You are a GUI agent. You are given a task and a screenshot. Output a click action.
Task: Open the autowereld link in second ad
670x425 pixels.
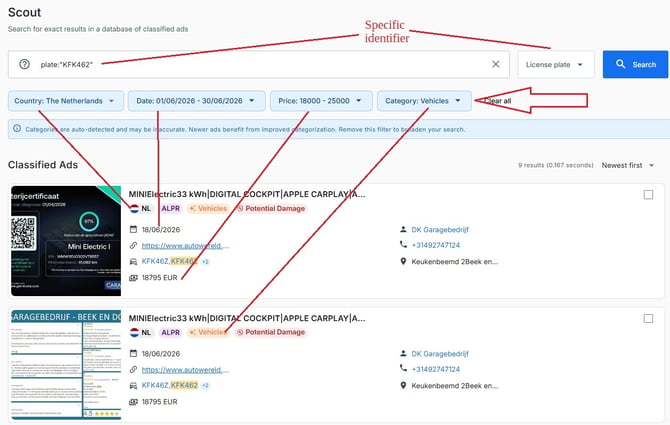coord(185,369)
